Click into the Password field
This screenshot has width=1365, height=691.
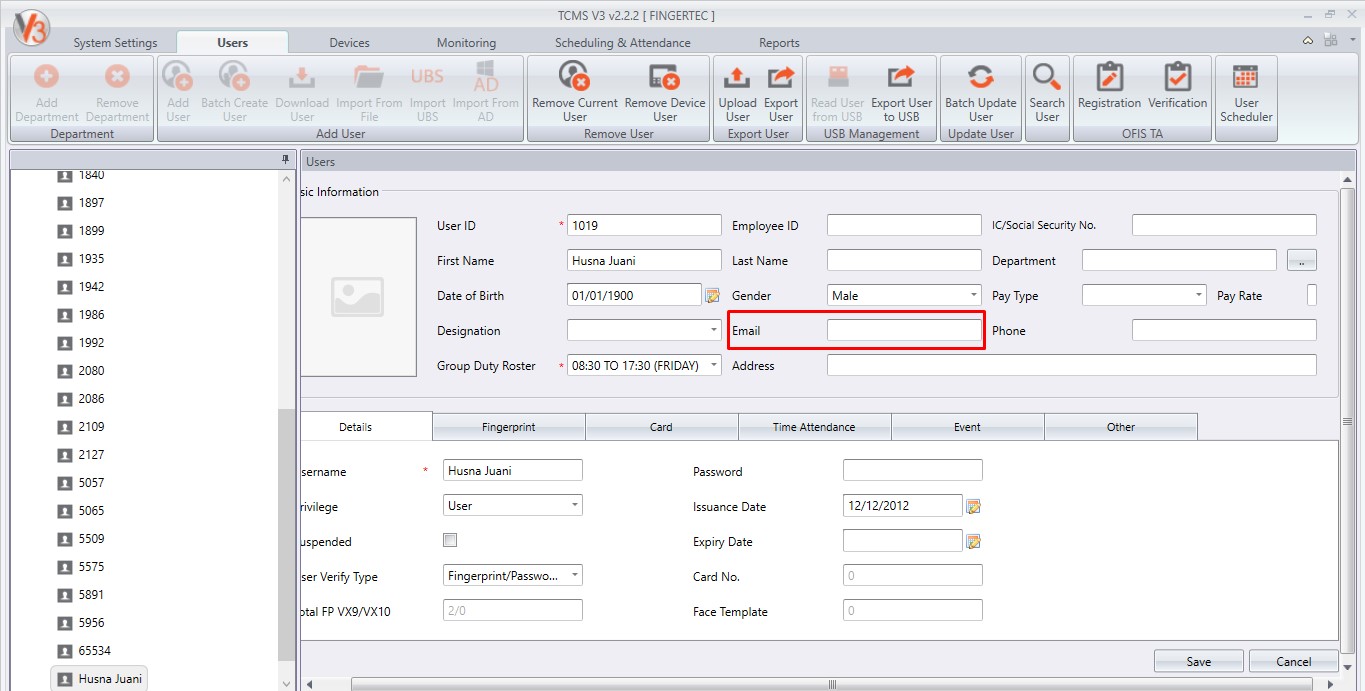913,470
